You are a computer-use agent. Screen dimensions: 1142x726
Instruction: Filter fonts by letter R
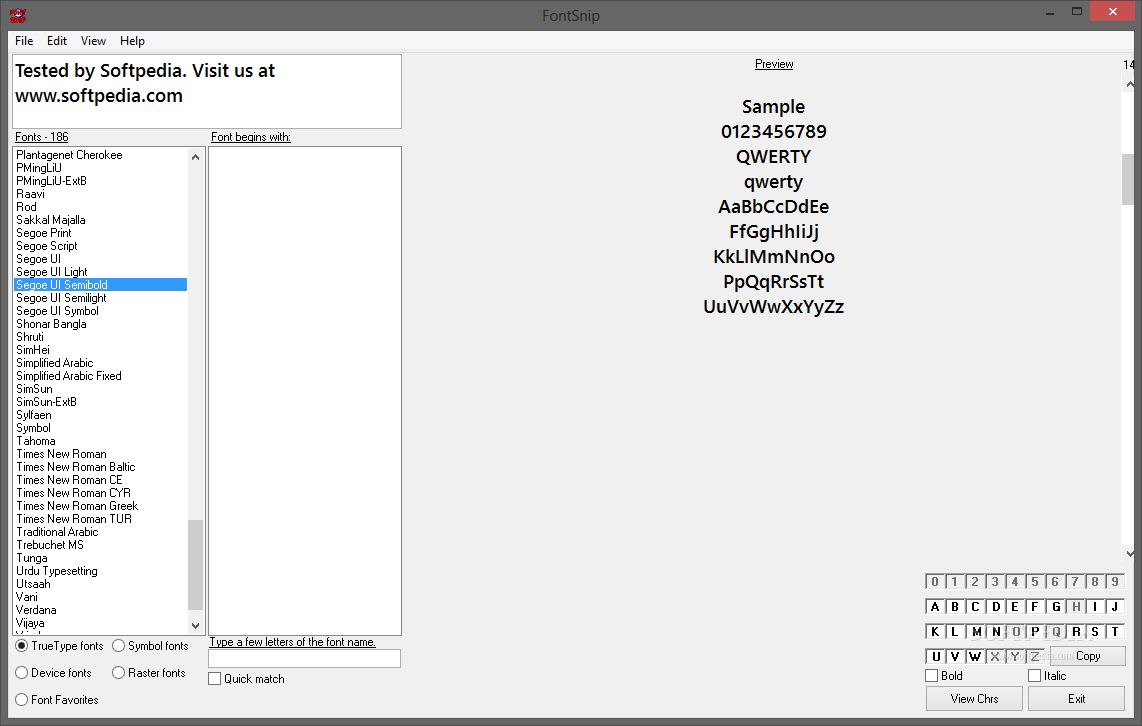[x=1076, y=631]
